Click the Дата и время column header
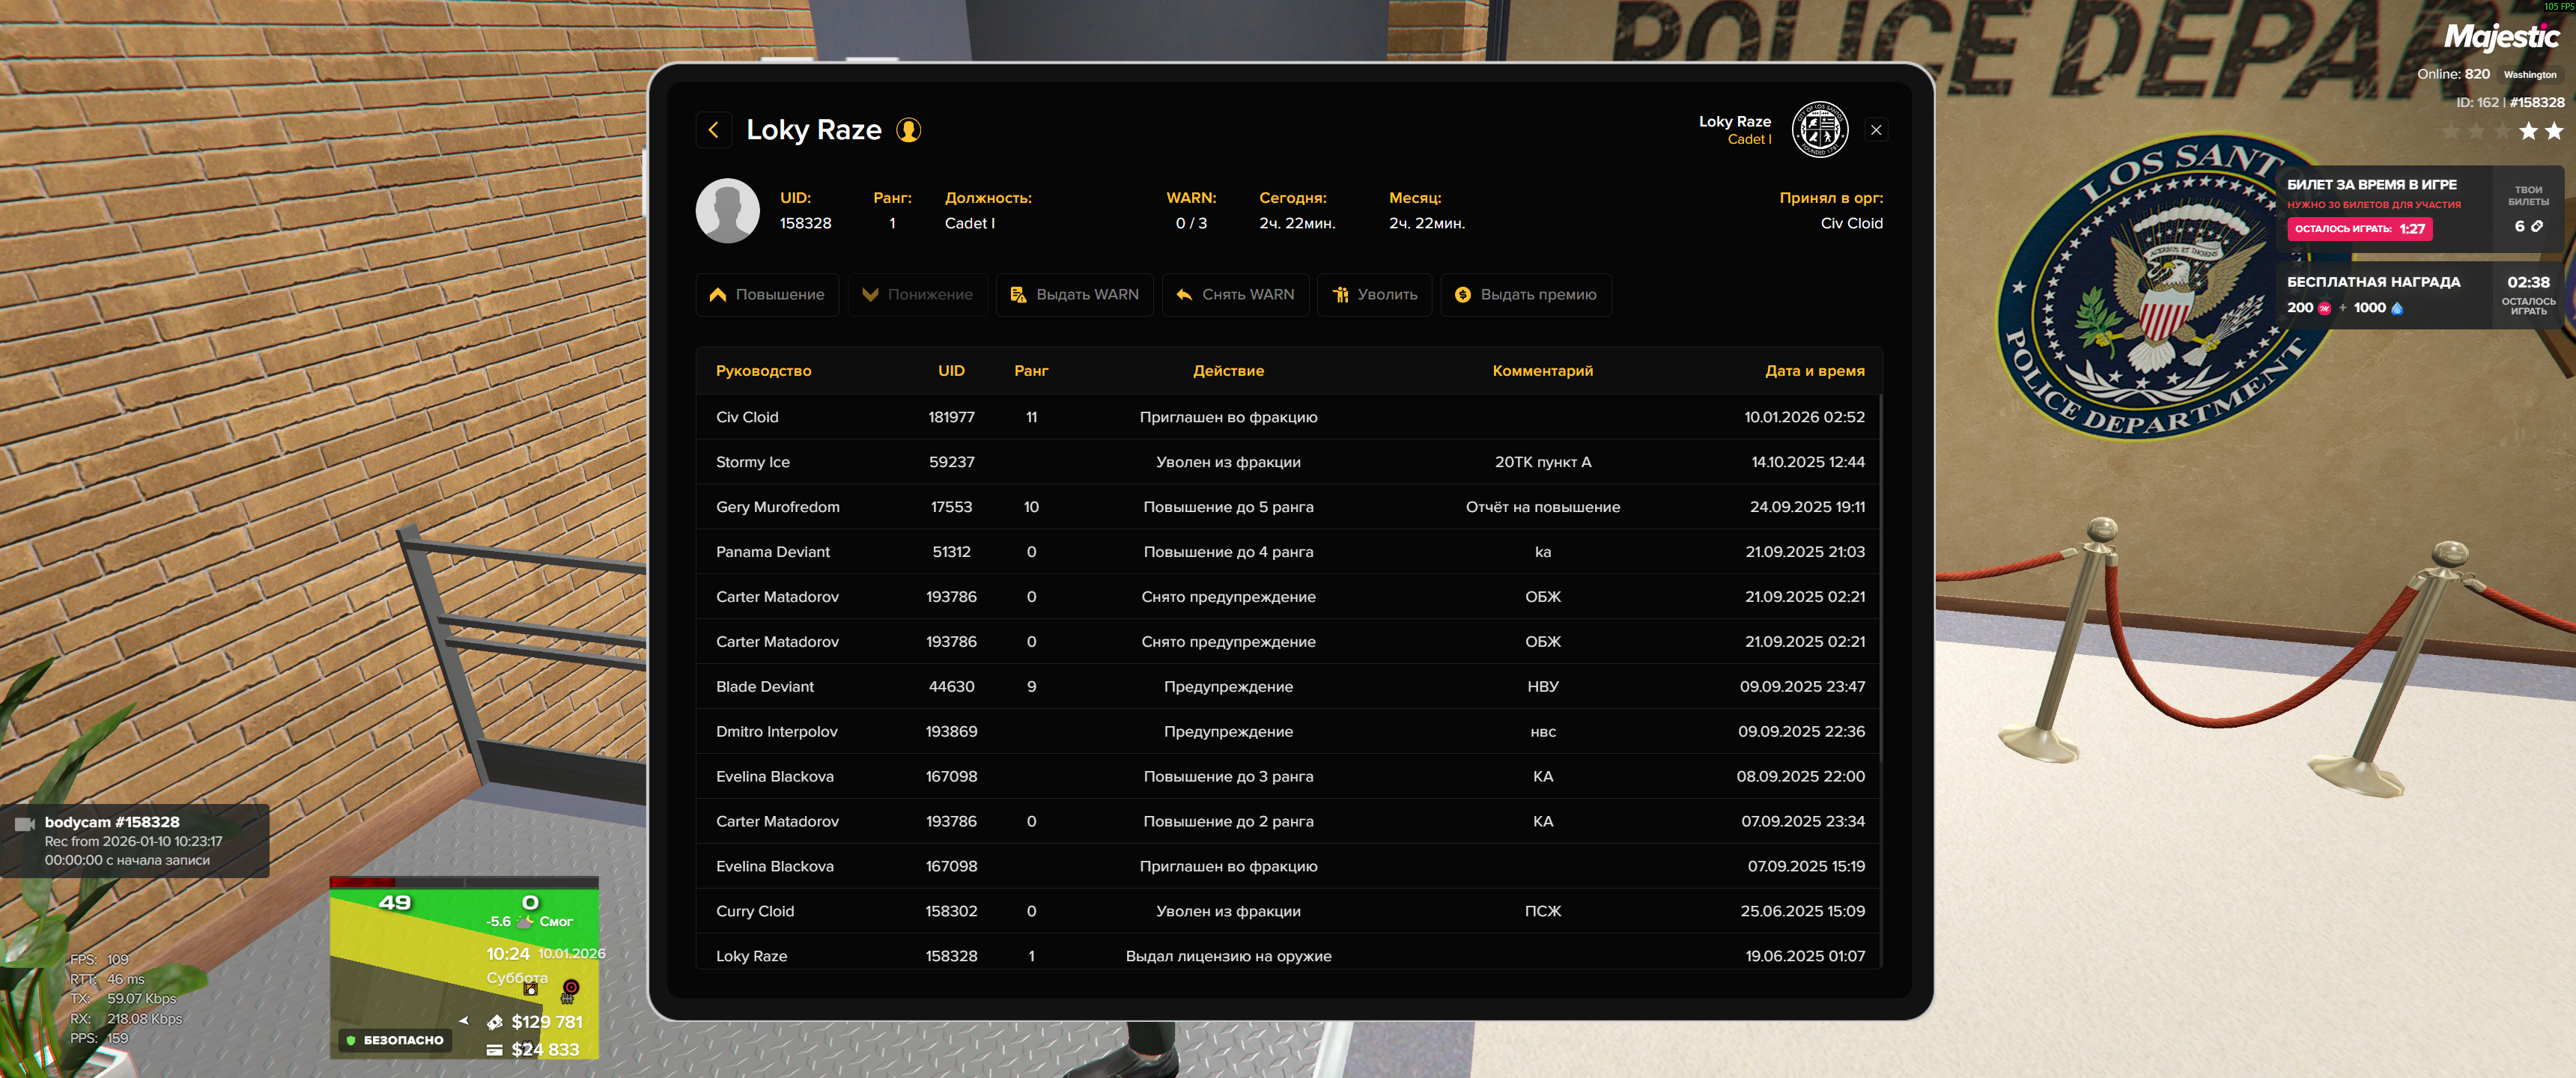Image resolution: width=2576 pixels, height=1078 pixels. click(1814, 371)
